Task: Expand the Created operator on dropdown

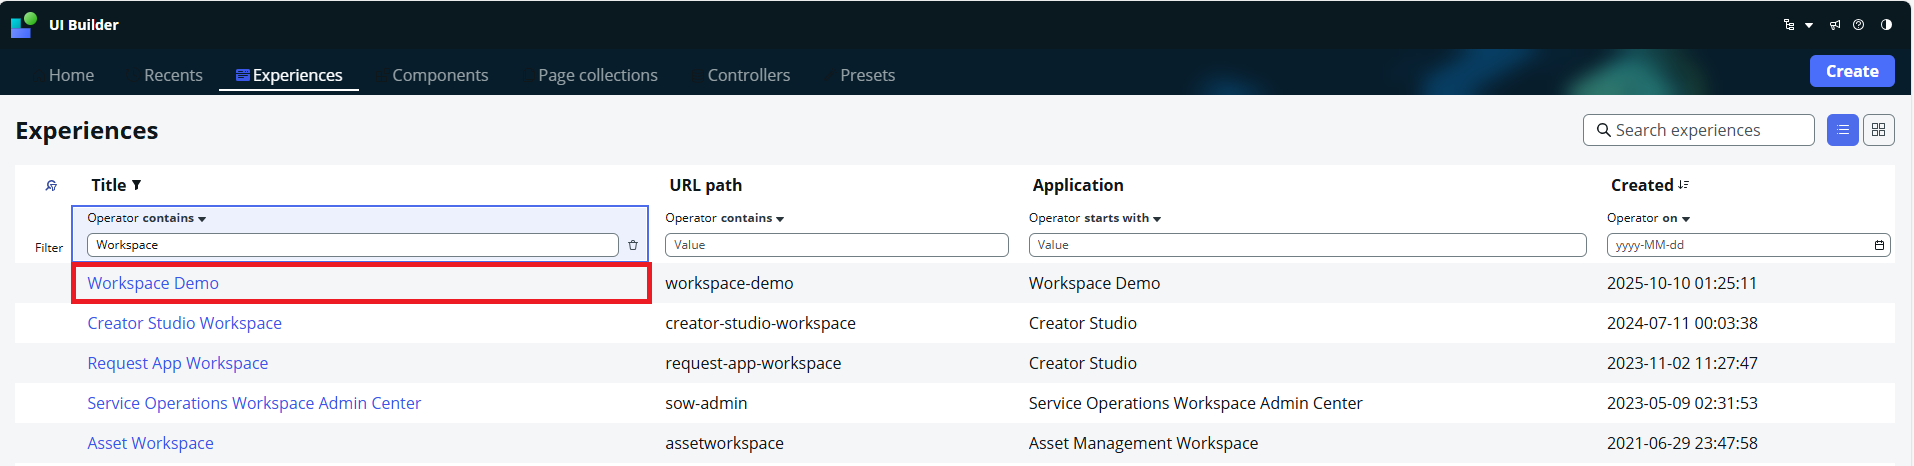Action: point(1648,218)
